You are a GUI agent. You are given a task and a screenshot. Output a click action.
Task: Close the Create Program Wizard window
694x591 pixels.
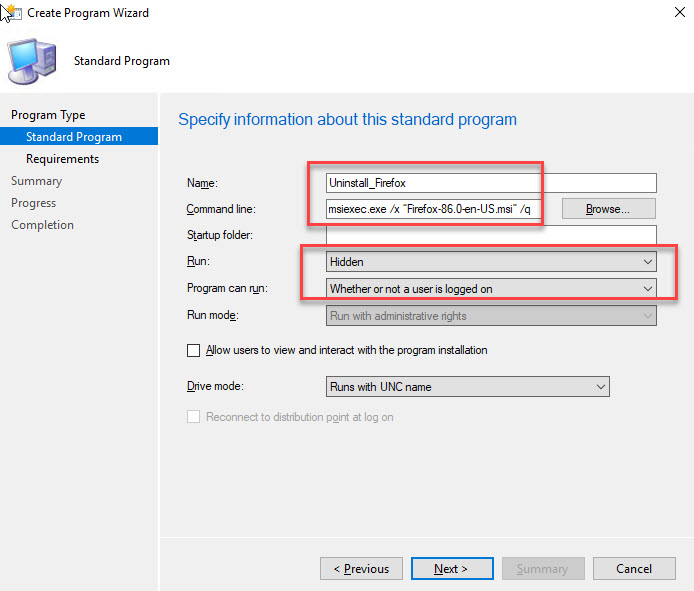[672, 13]
